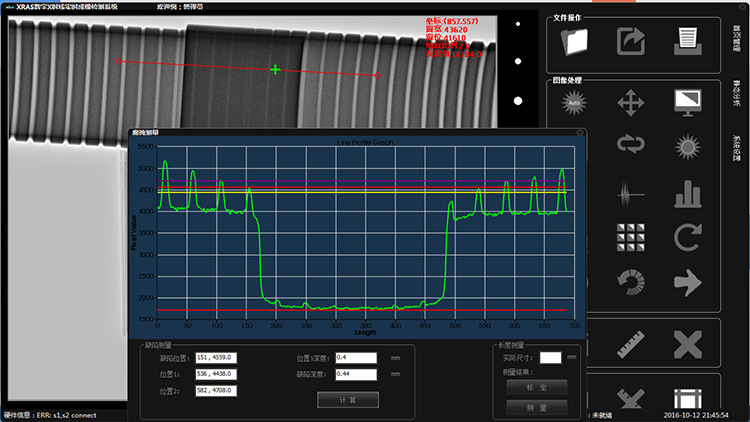This screenshot has width=750, height=422.
Task: Apply Auto brightness starburst tool
Action: (574, 102)
